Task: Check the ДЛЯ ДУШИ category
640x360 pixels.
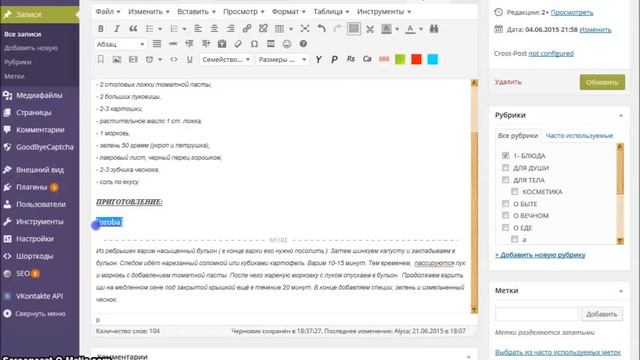Action: pos(506,168)
